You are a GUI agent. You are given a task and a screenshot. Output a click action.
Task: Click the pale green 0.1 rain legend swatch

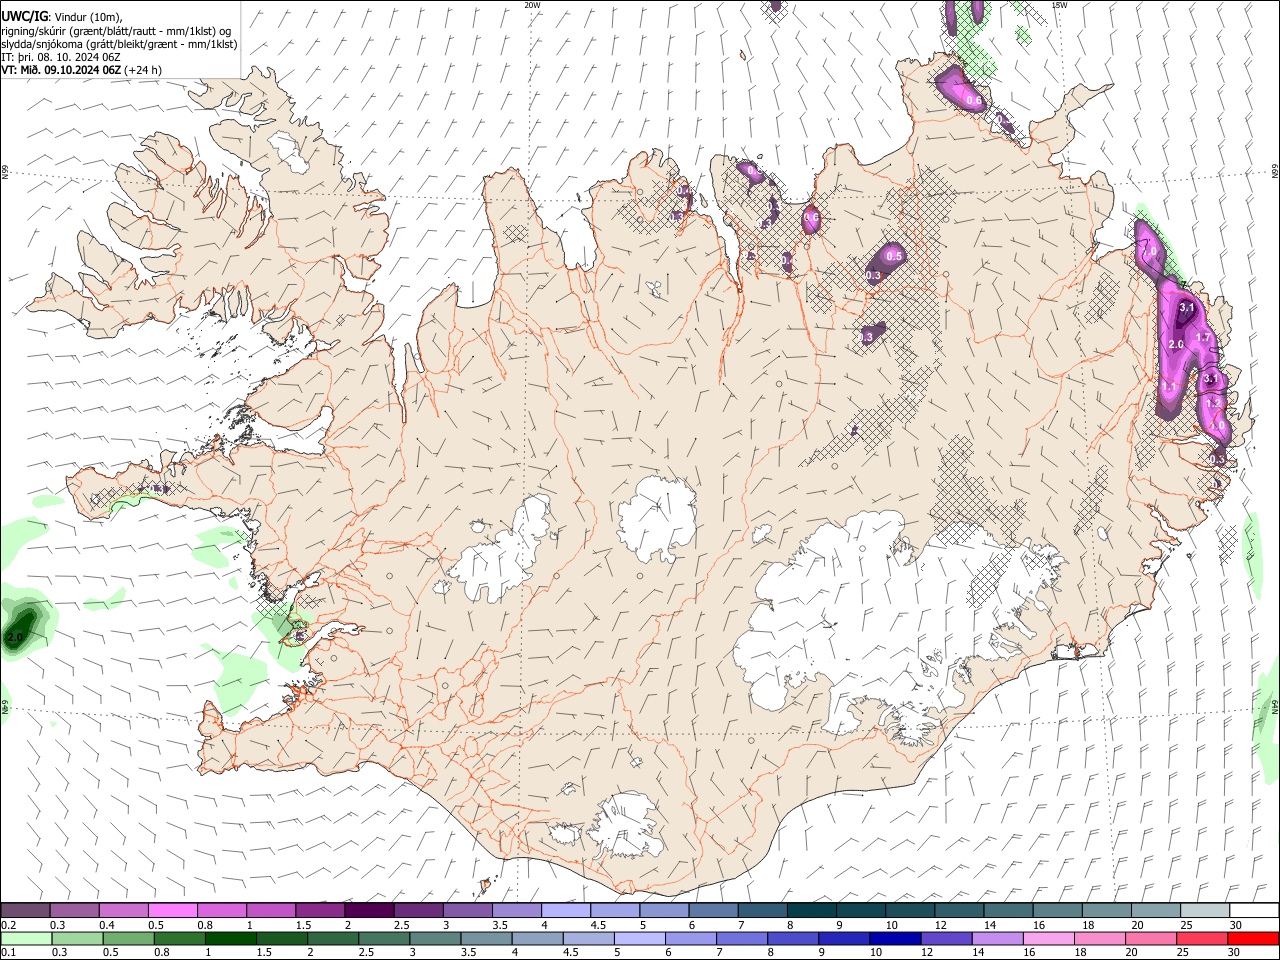[x=26, y=939]
